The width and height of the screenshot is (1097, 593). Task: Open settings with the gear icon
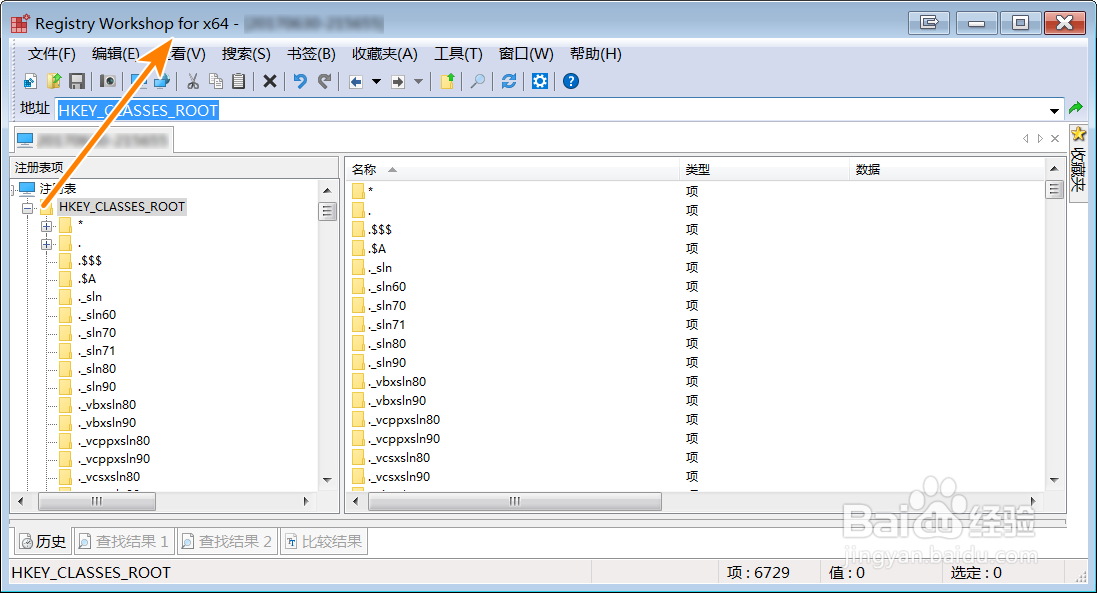tap(539, 81)
